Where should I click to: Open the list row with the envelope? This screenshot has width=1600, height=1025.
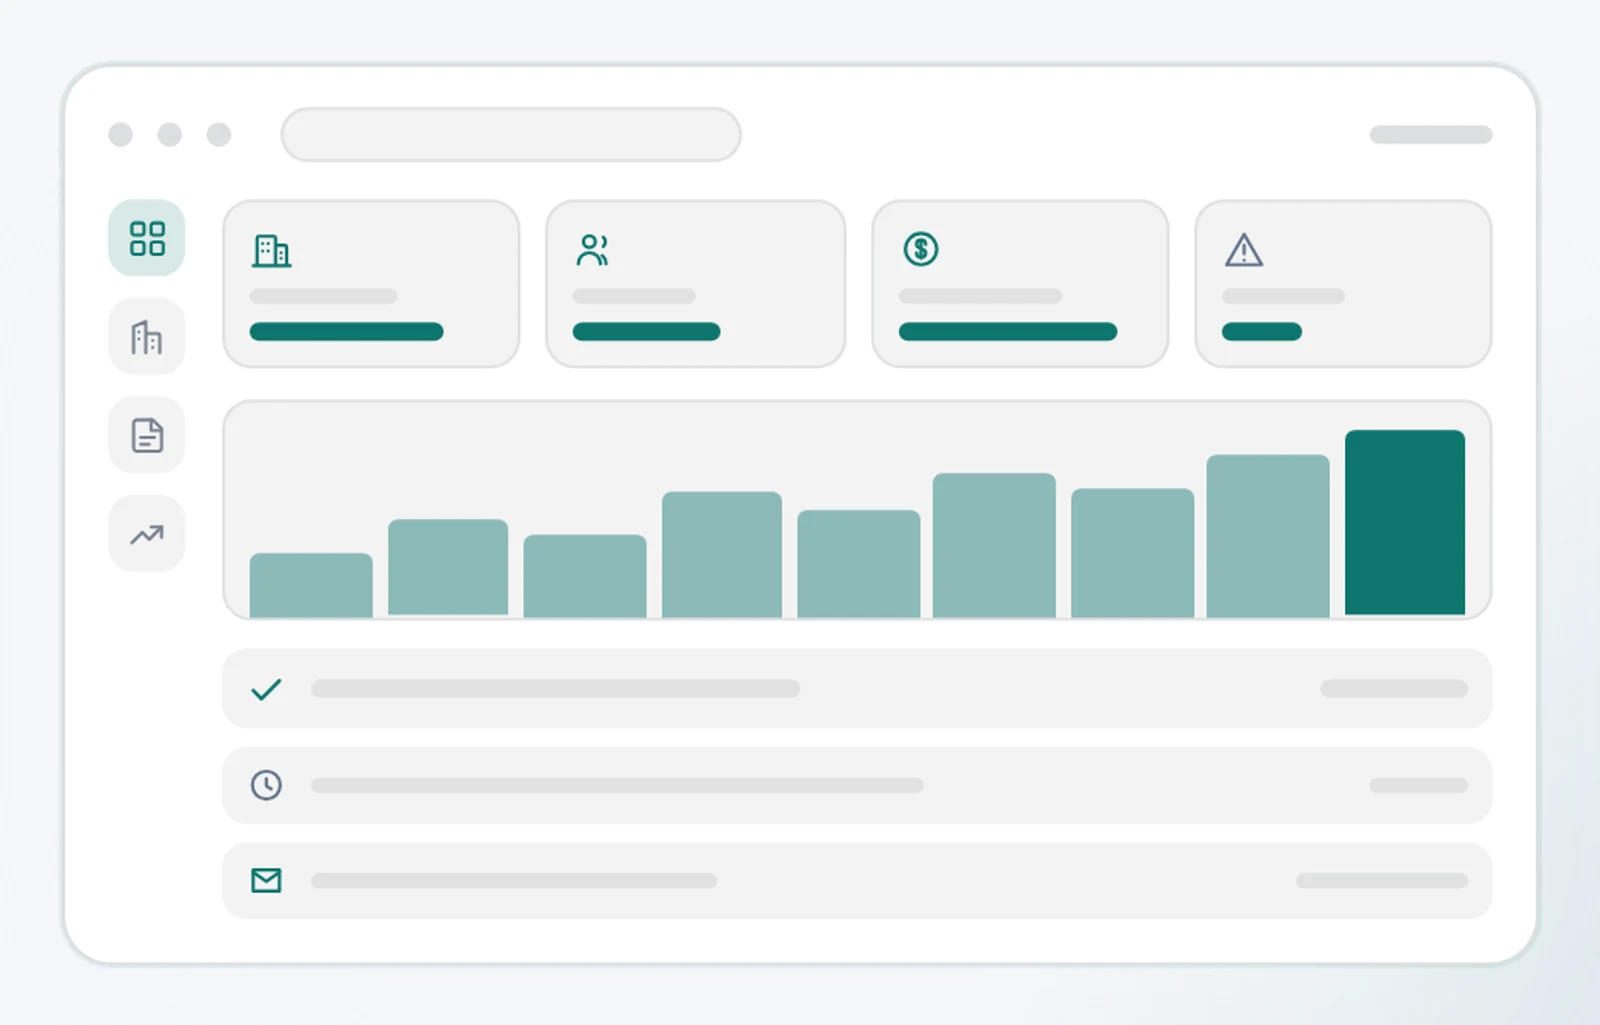point(857,881)
